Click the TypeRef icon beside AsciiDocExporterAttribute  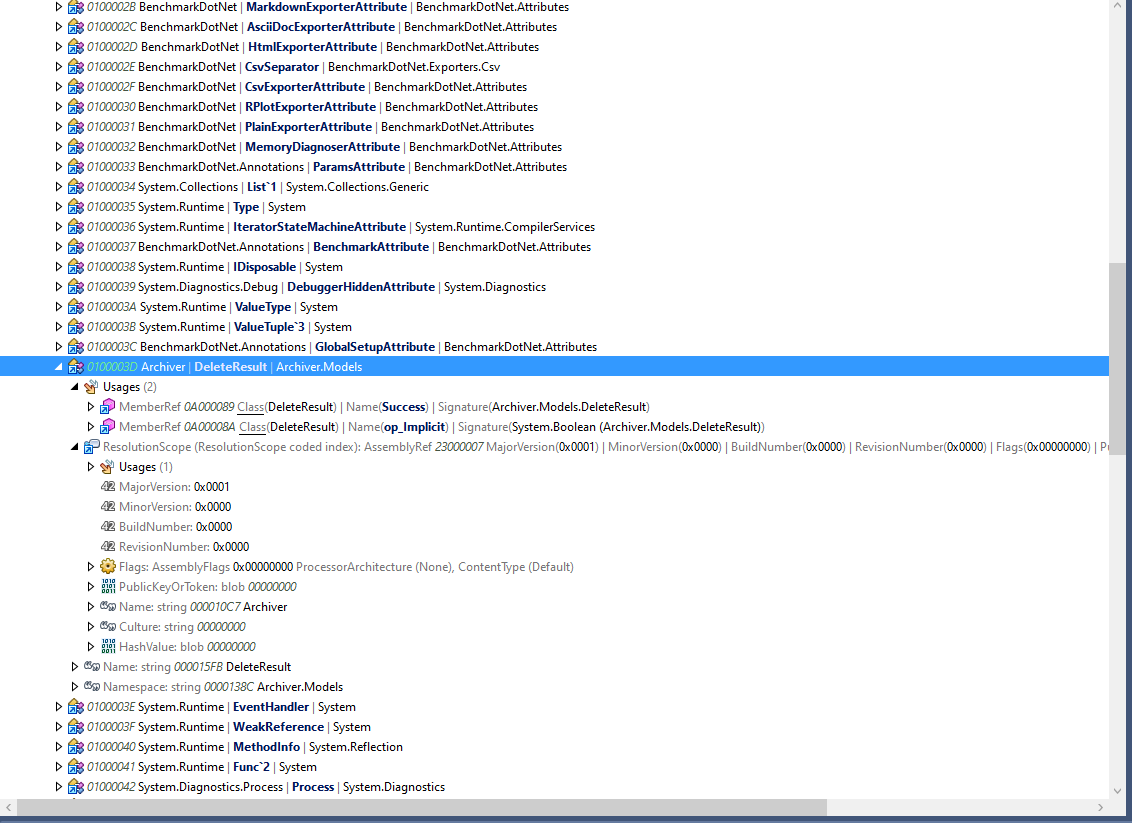pyautogui.click(x=75, y=27)
